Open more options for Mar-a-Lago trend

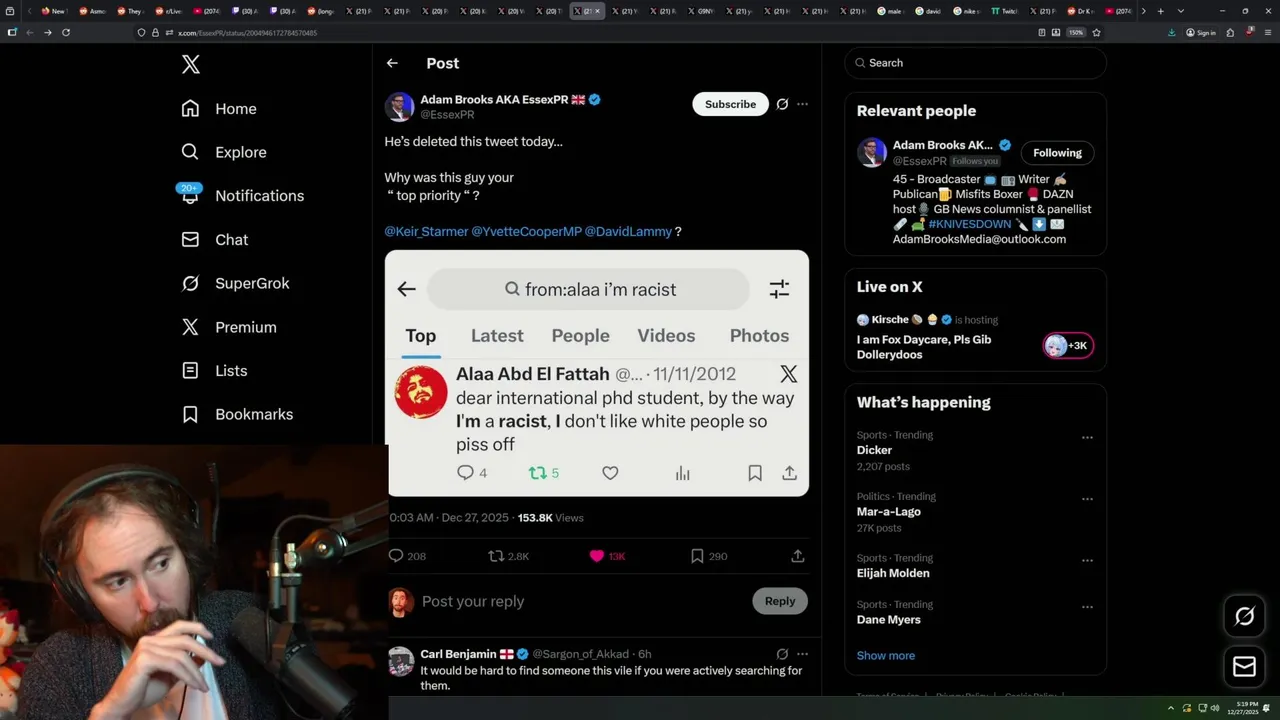click(x=1087, y=499)
